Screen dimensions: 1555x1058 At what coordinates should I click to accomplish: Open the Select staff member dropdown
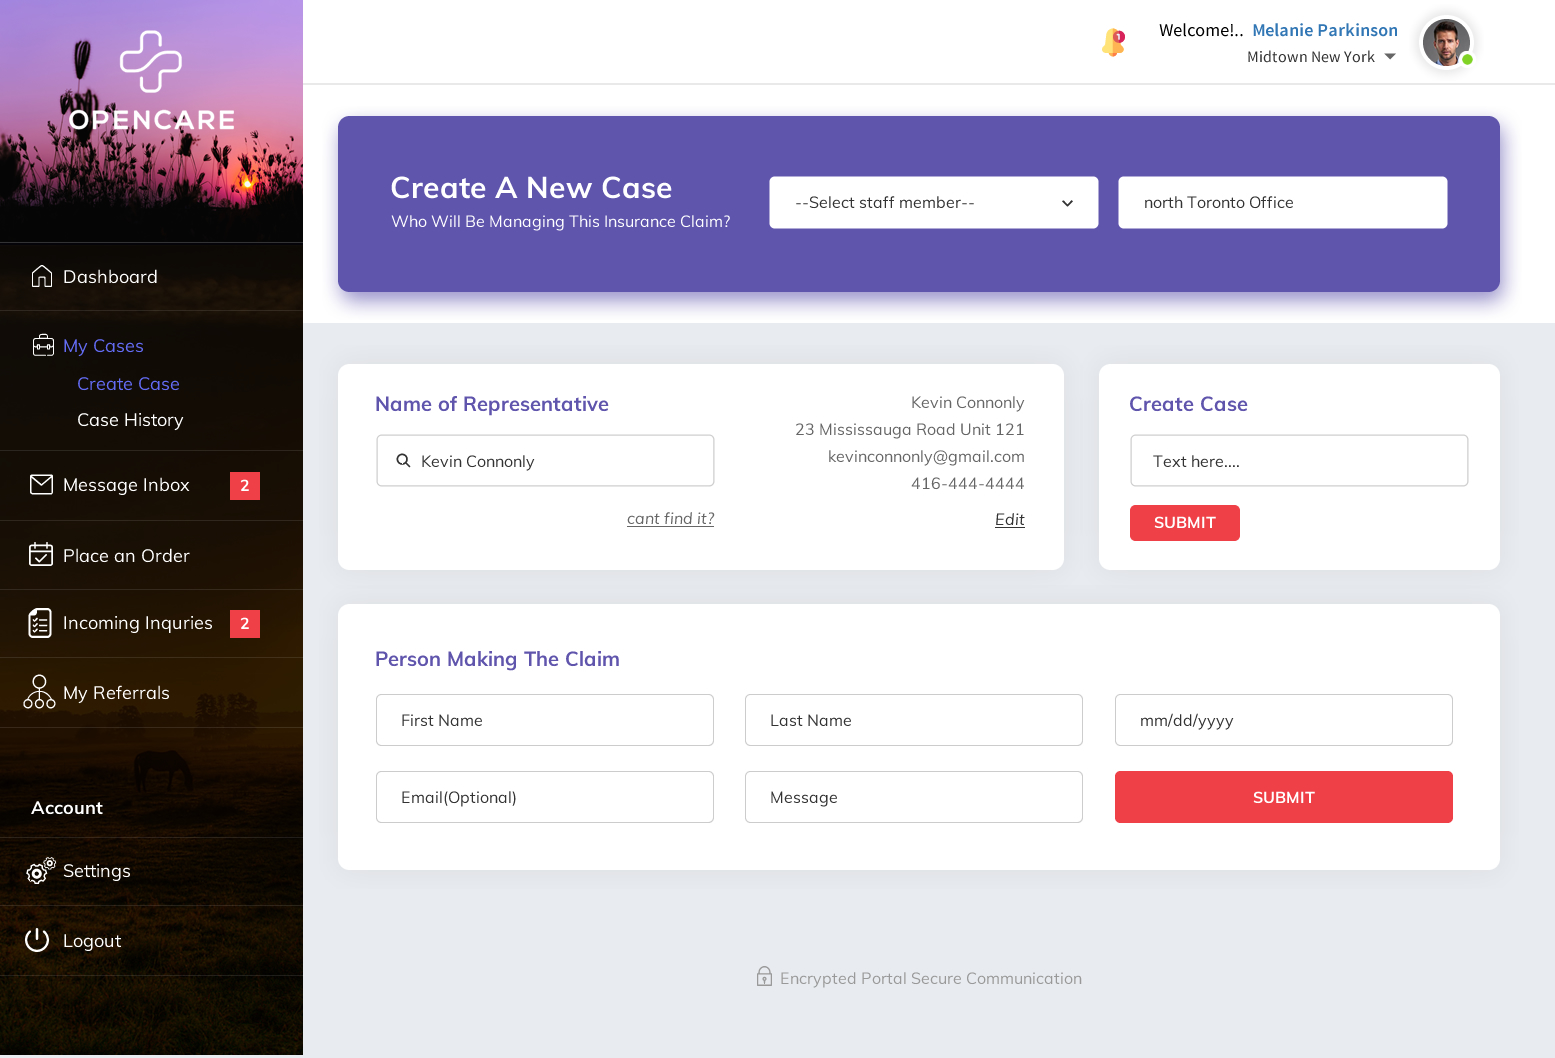point(933,203)
